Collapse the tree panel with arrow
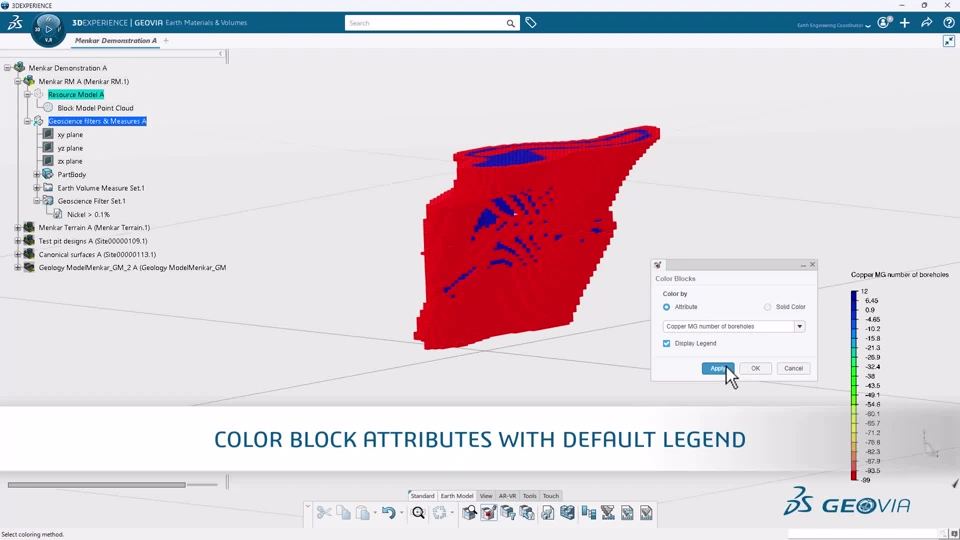 point(220,54)
